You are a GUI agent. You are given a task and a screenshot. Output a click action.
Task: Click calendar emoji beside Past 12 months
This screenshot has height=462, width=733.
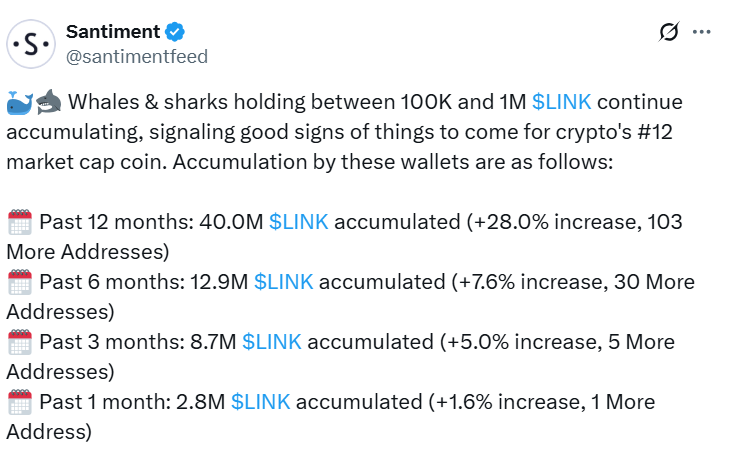[19, 222]
